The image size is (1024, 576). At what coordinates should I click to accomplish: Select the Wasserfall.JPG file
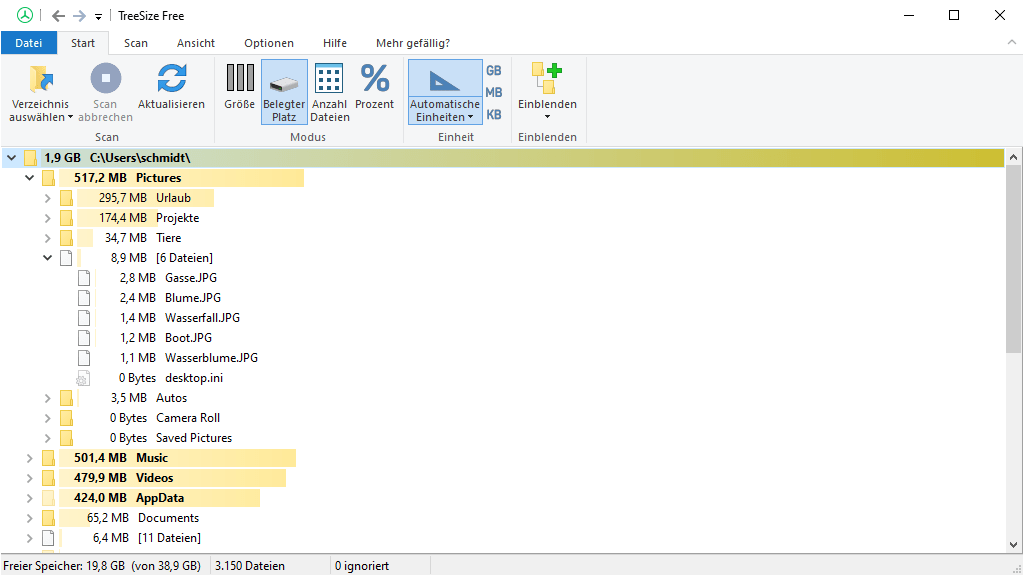click(202, 318)
